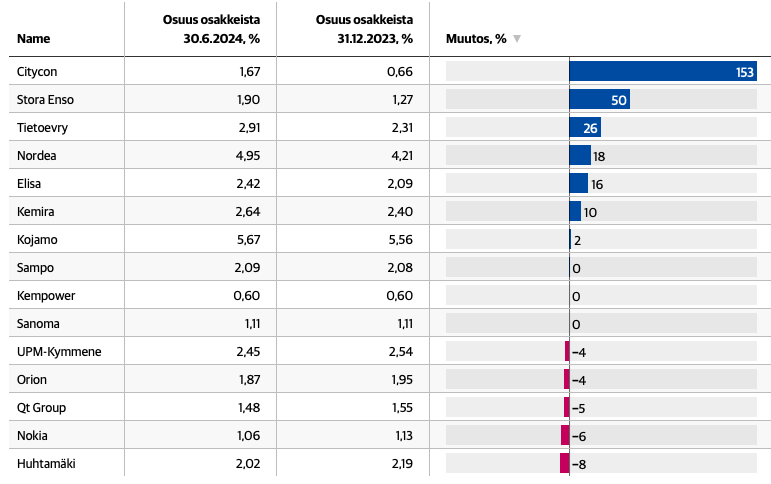Click the Nokia red negative bar

click(x=565, y=435)
